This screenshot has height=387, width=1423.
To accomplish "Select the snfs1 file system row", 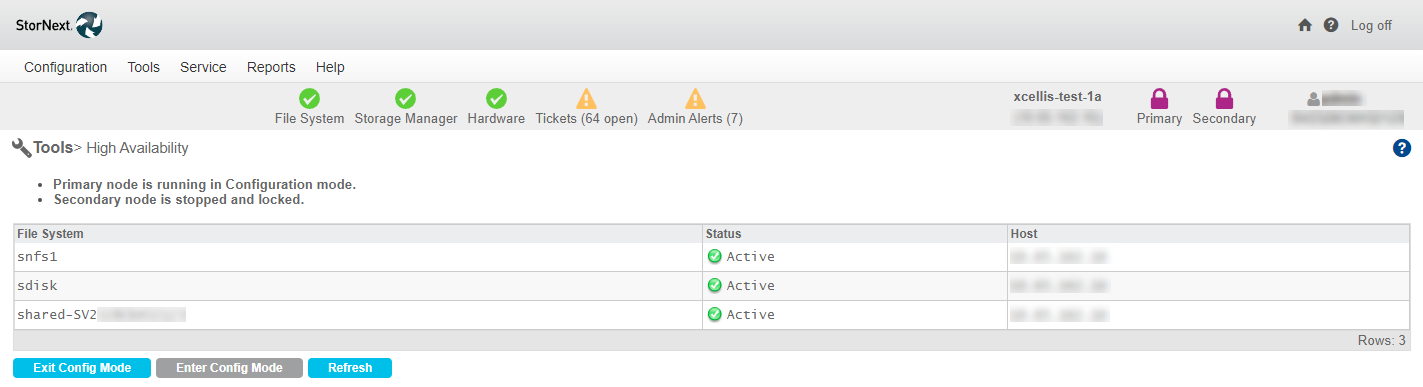I will click(x=711, y=257).
